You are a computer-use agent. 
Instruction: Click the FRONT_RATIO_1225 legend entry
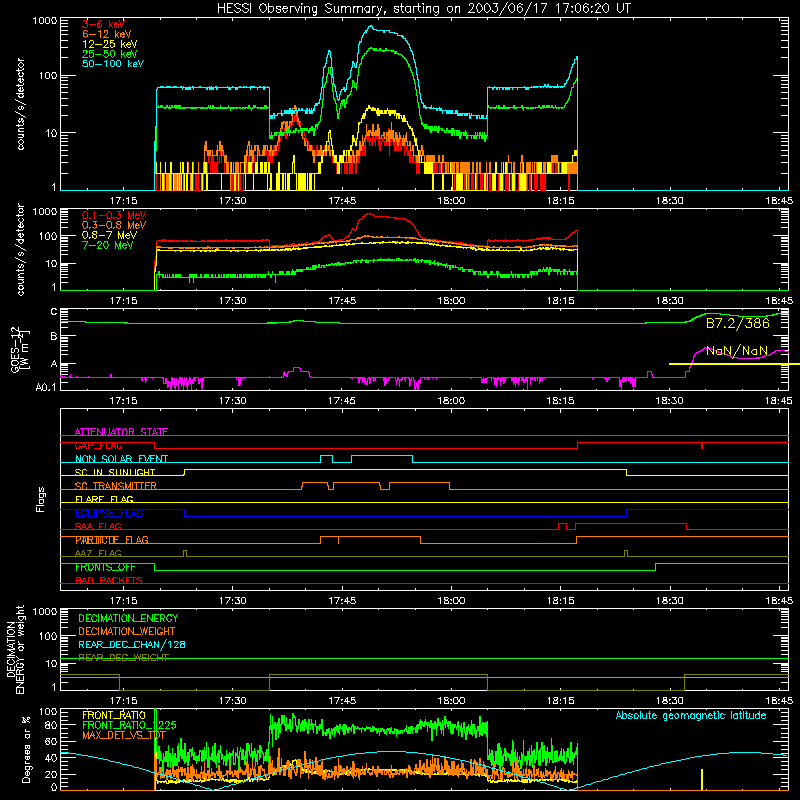pyautogui.click(x=129, y=725)
